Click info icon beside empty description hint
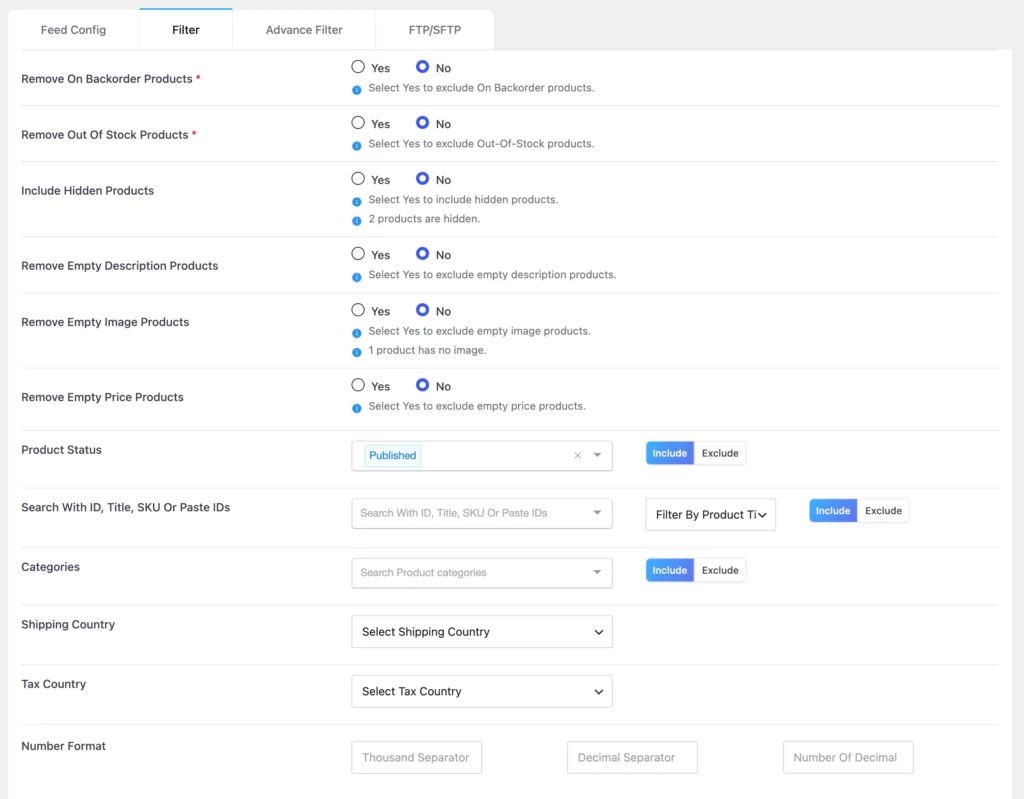The image size is (1024, 799). [x=357, y=277]
